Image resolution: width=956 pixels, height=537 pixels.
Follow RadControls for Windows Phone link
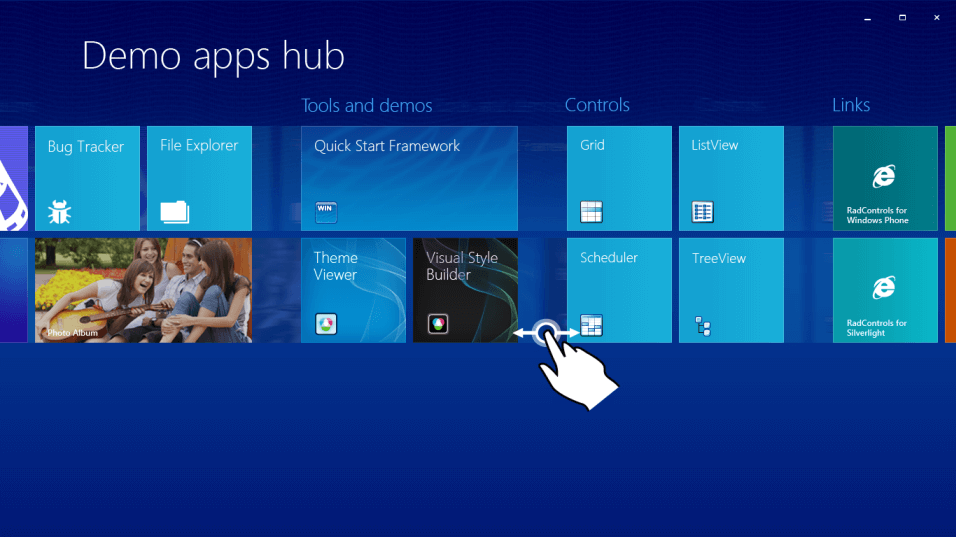point(885,179)
